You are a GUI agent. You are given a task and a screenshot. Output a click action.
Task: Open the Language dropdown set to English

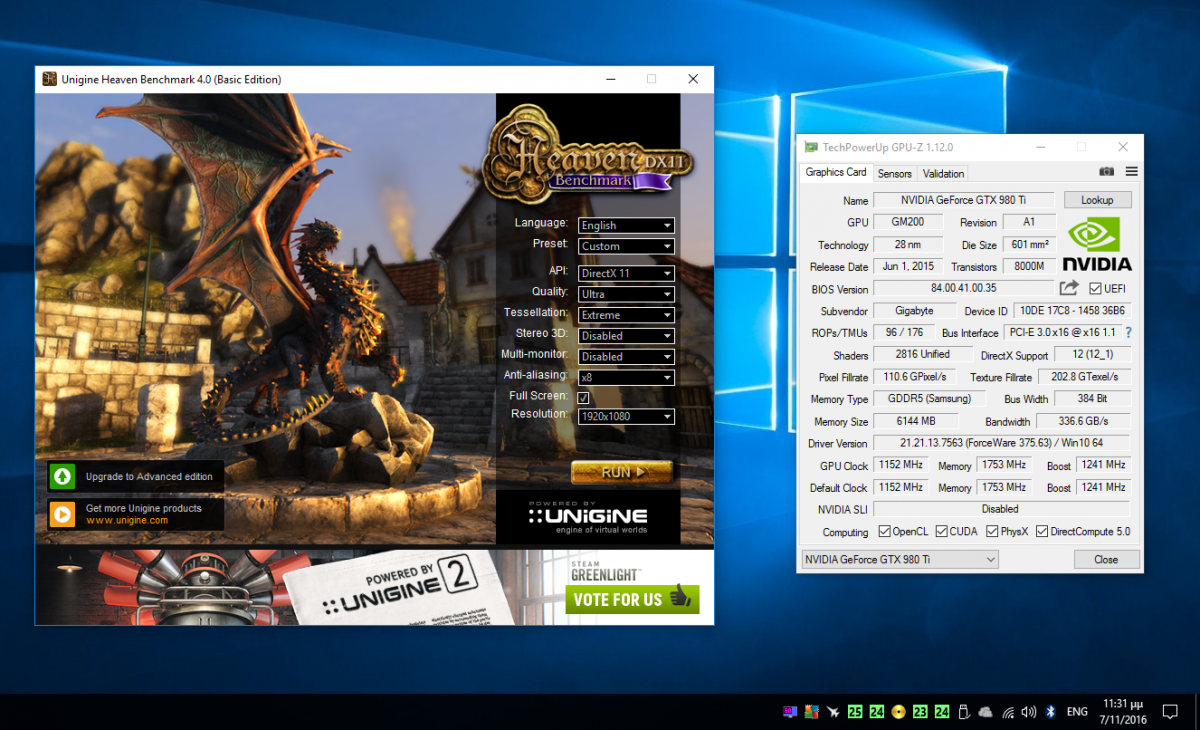pyautogui.click(x=626, y=225)
